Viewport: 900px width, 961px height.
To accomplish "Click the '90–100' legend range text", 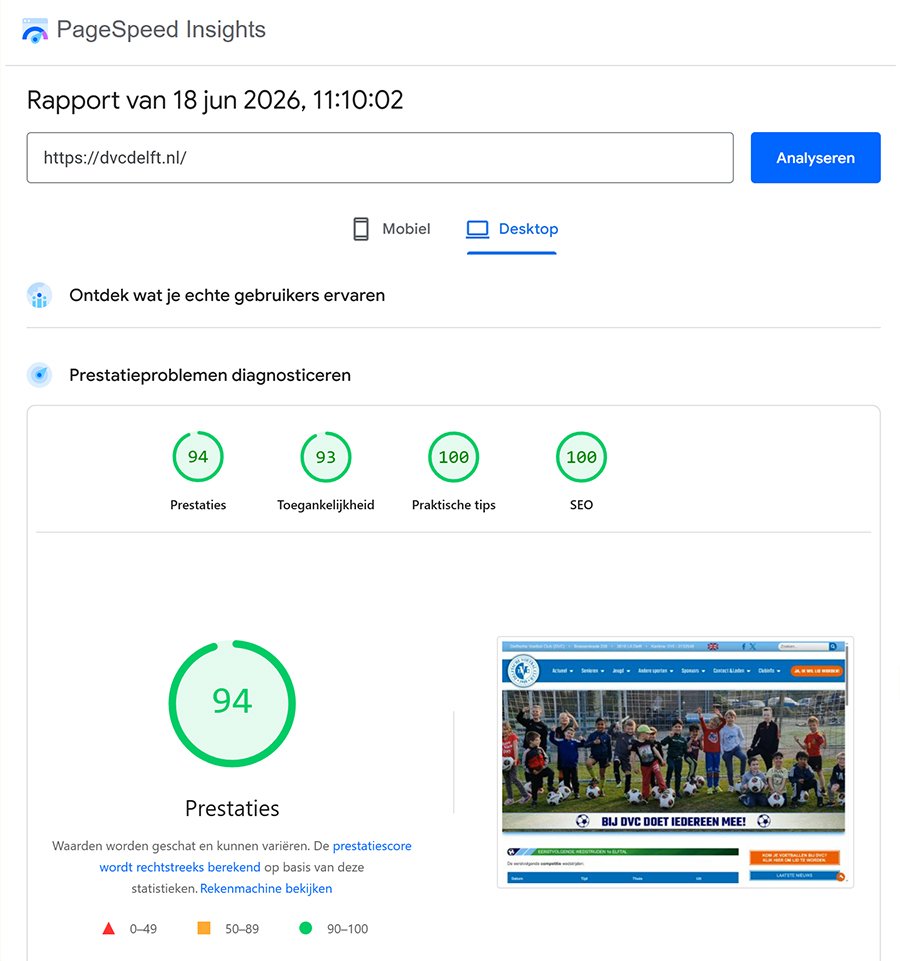I will pos(348,929).
